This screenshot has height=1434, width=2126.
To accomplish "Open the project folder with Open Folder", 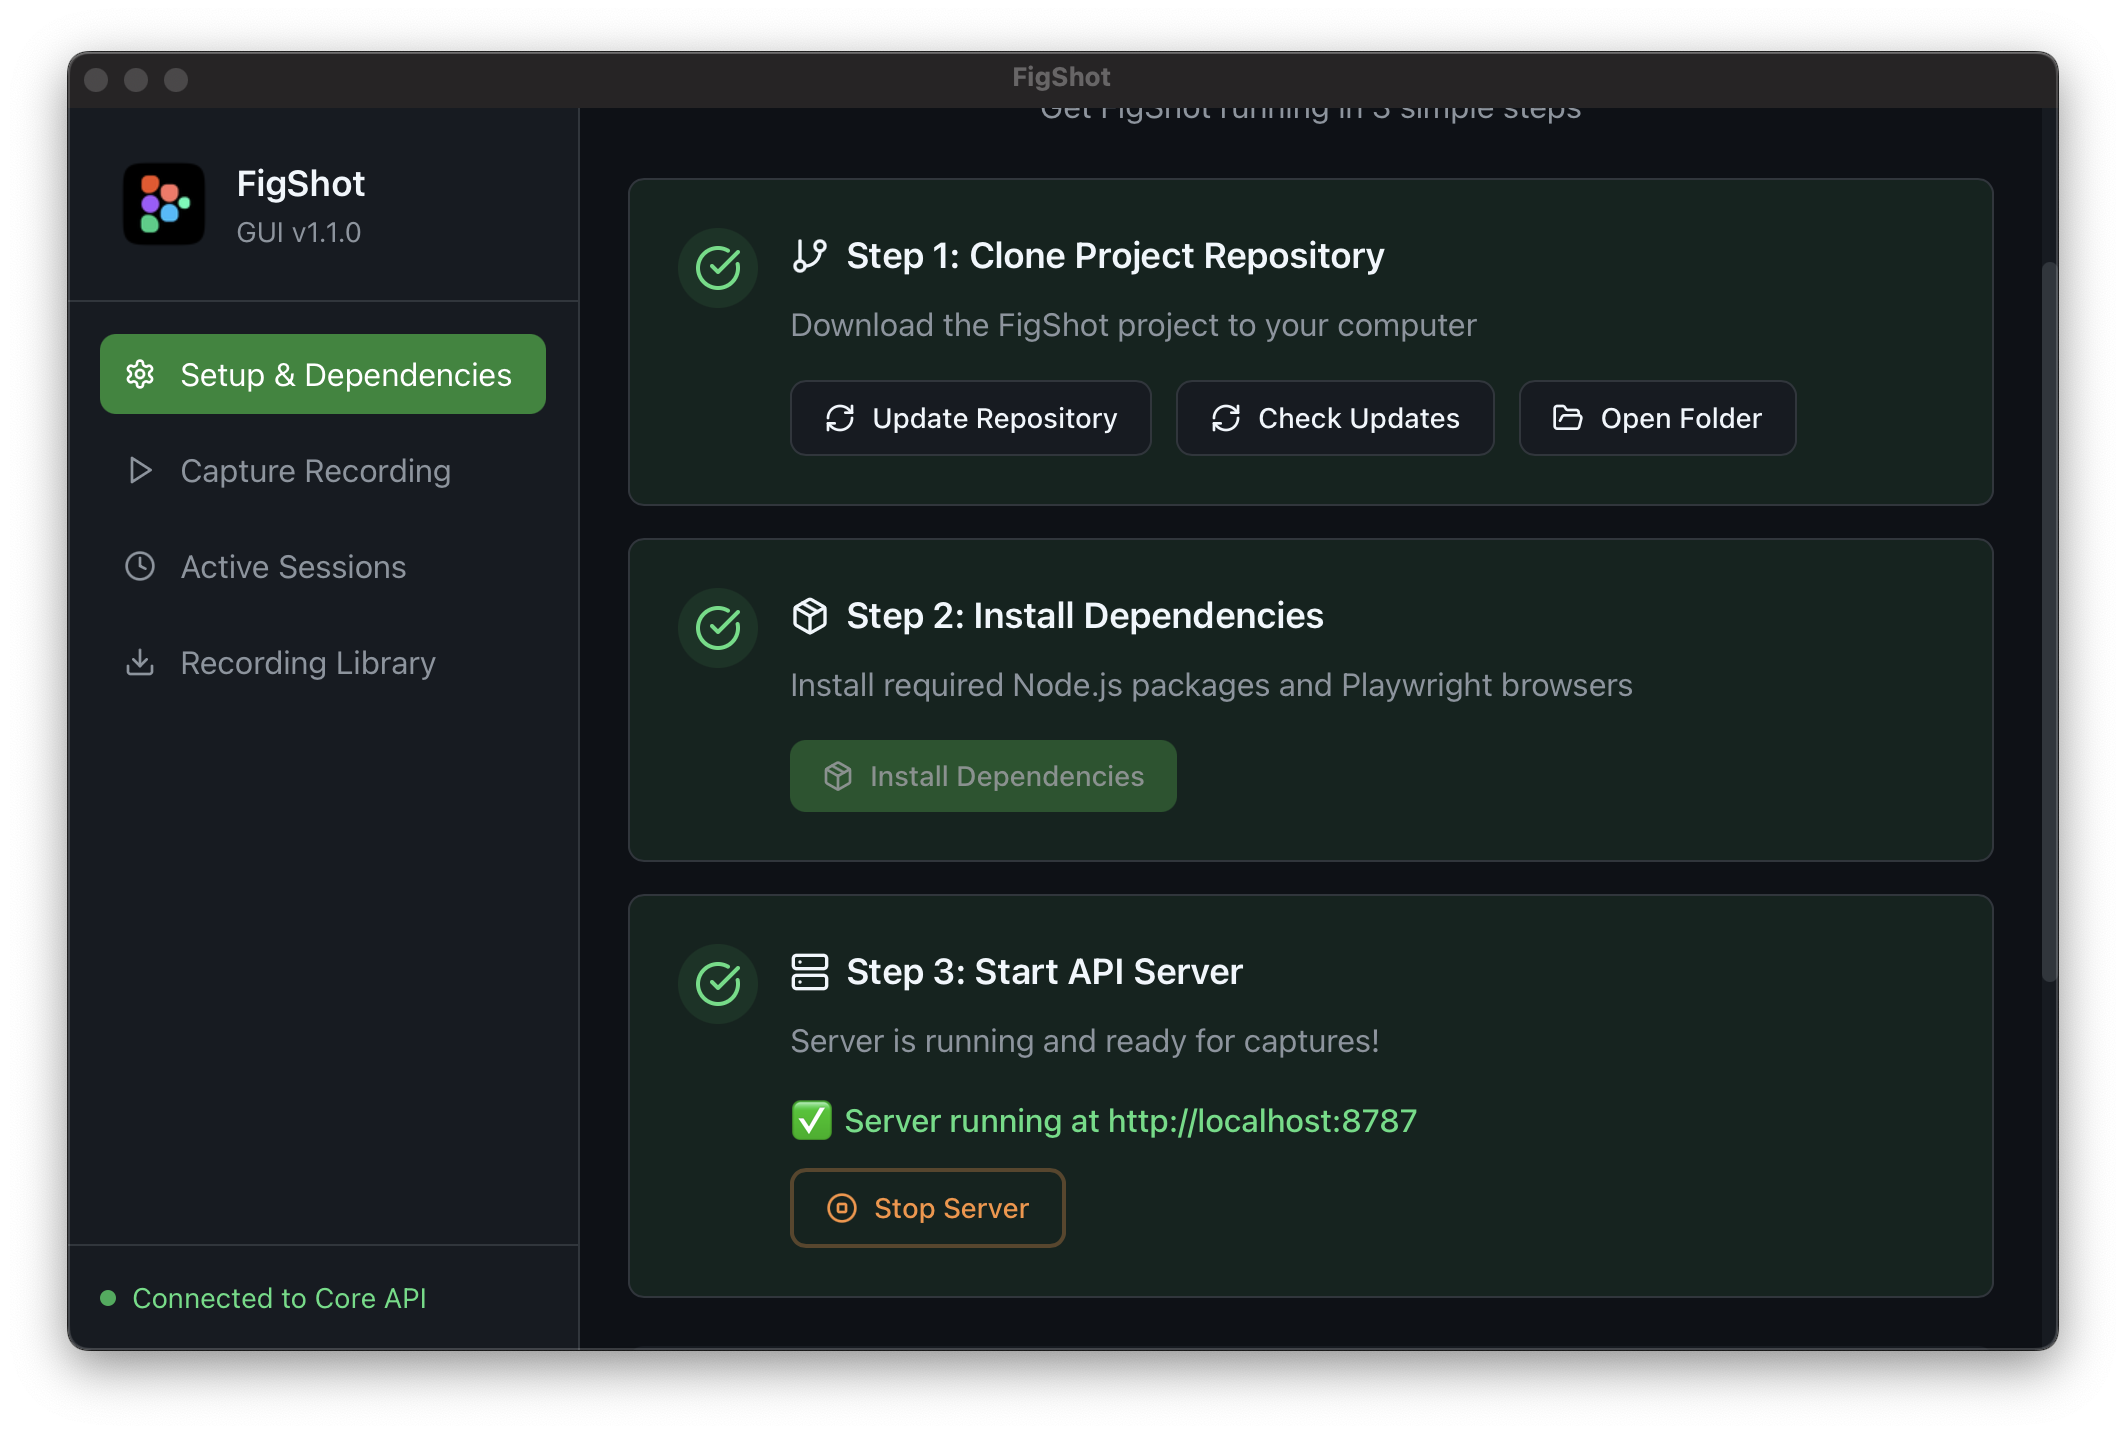I will pos(1656,418).
